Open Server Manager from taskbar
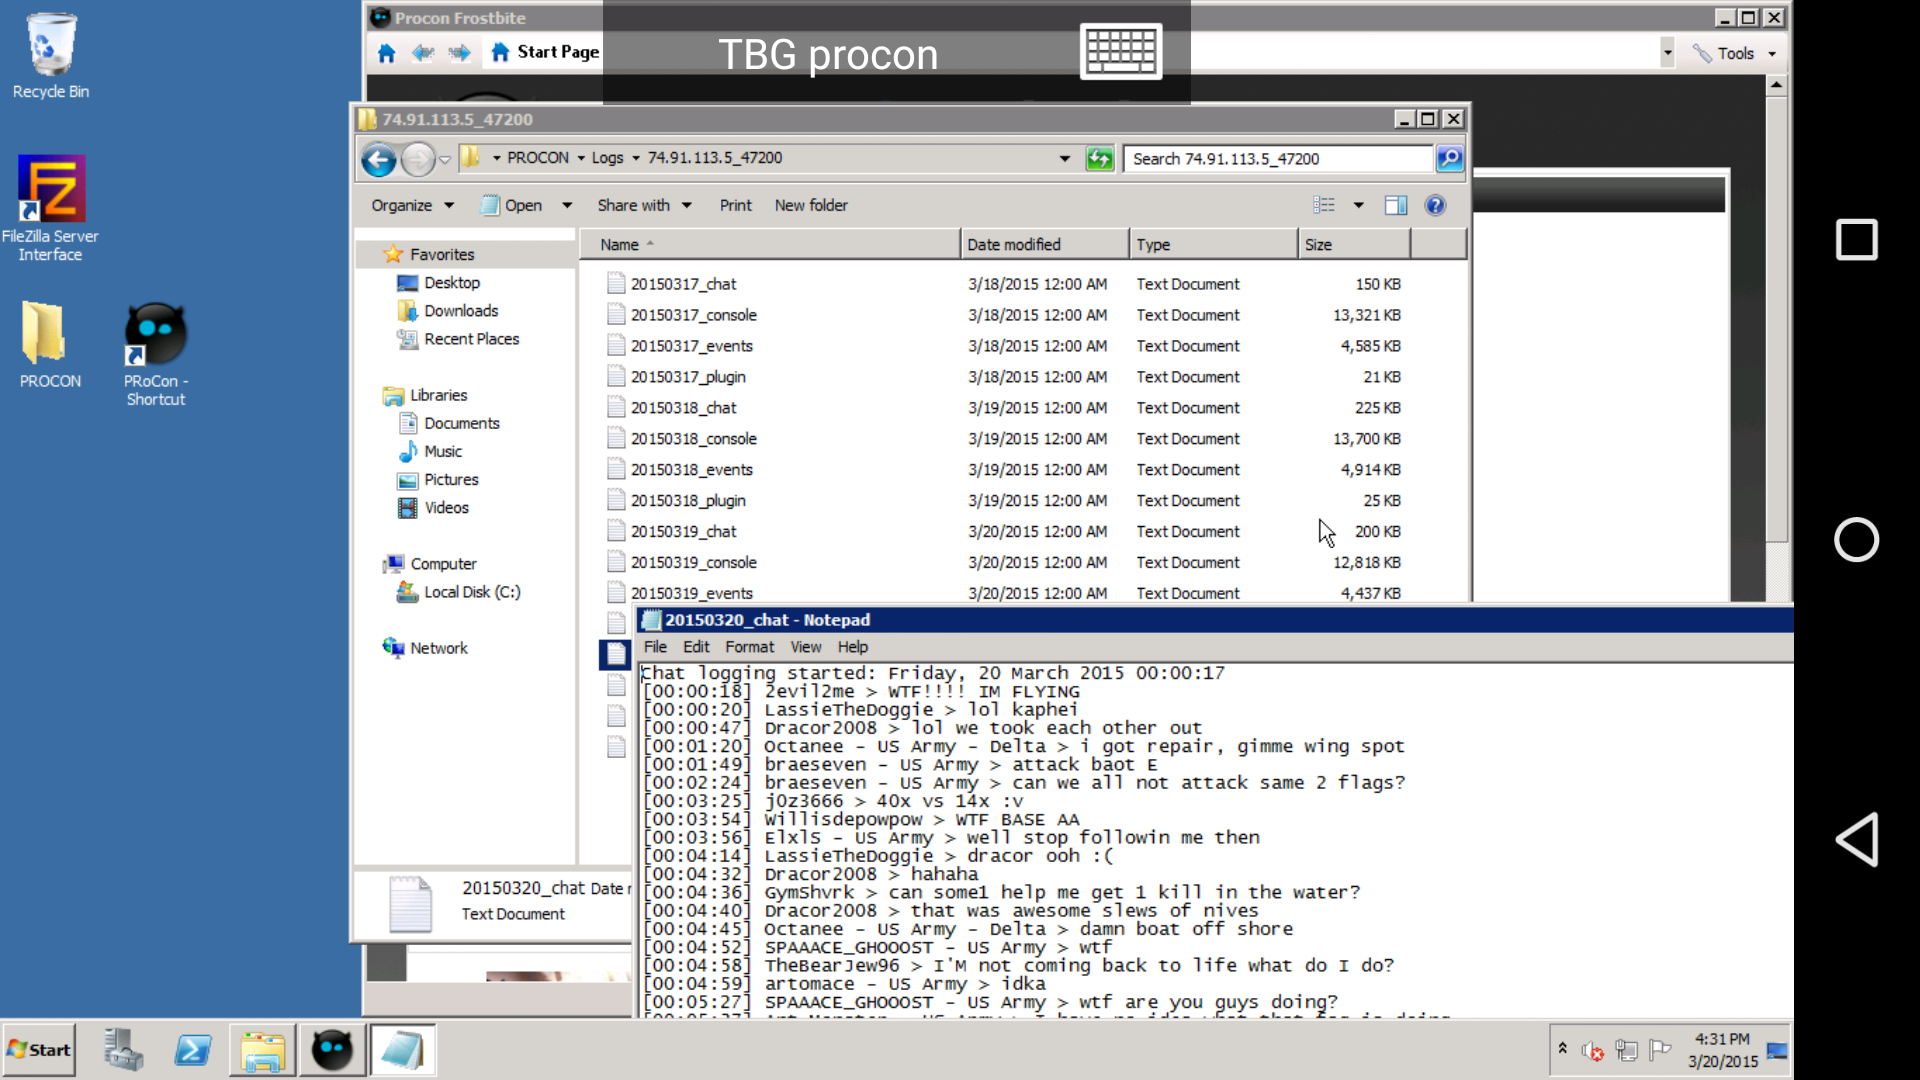 point(124,1050)
